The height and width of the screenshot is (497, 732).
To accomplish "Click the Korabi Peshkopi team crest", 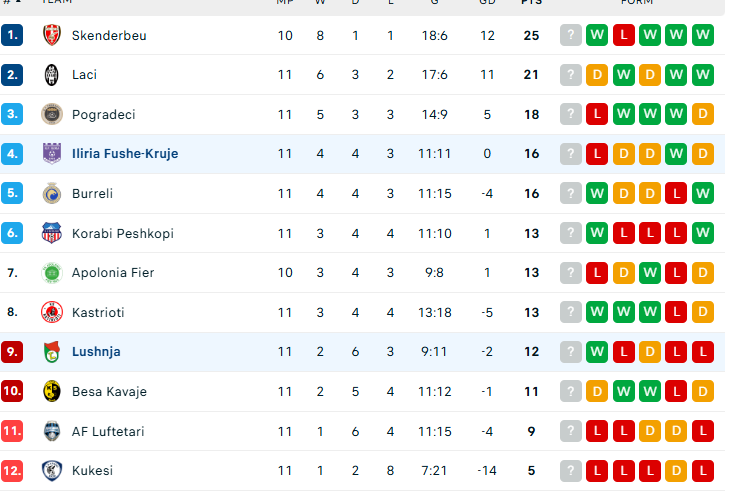I will click(51, 233).
